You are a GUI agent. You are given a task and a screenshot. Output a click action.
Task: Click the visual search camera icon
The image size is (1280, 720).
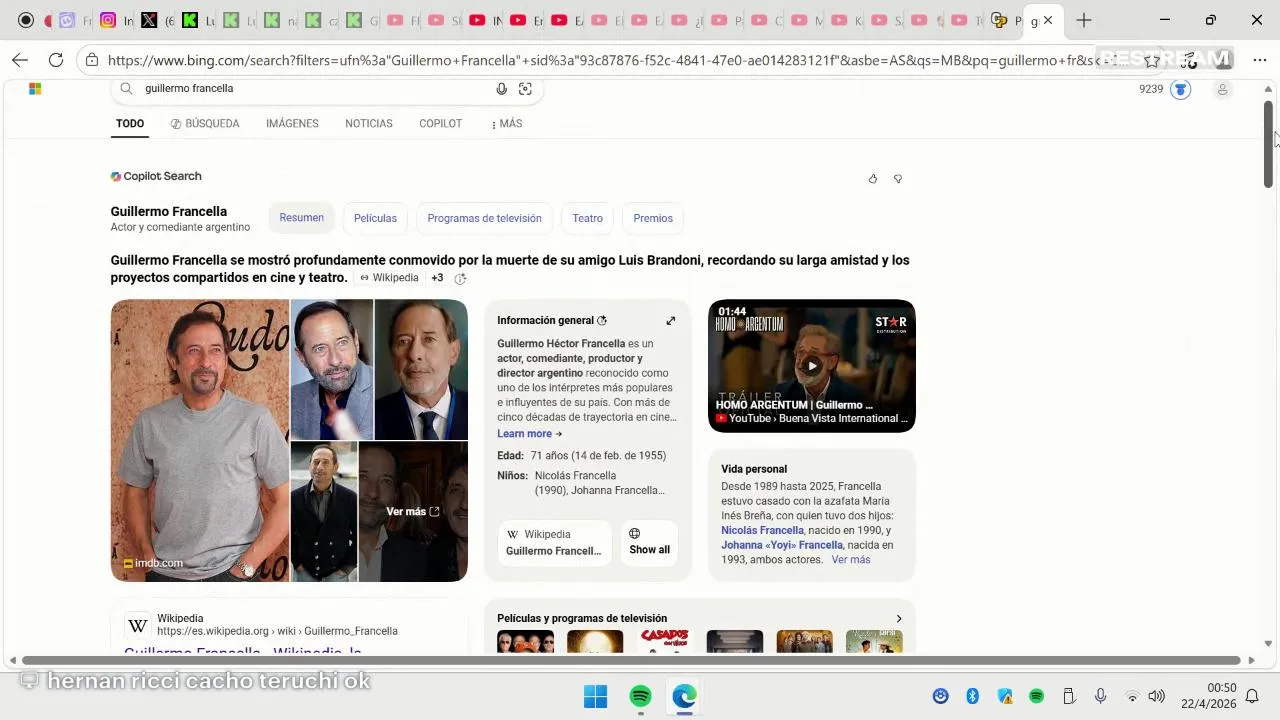coord(525,89)
